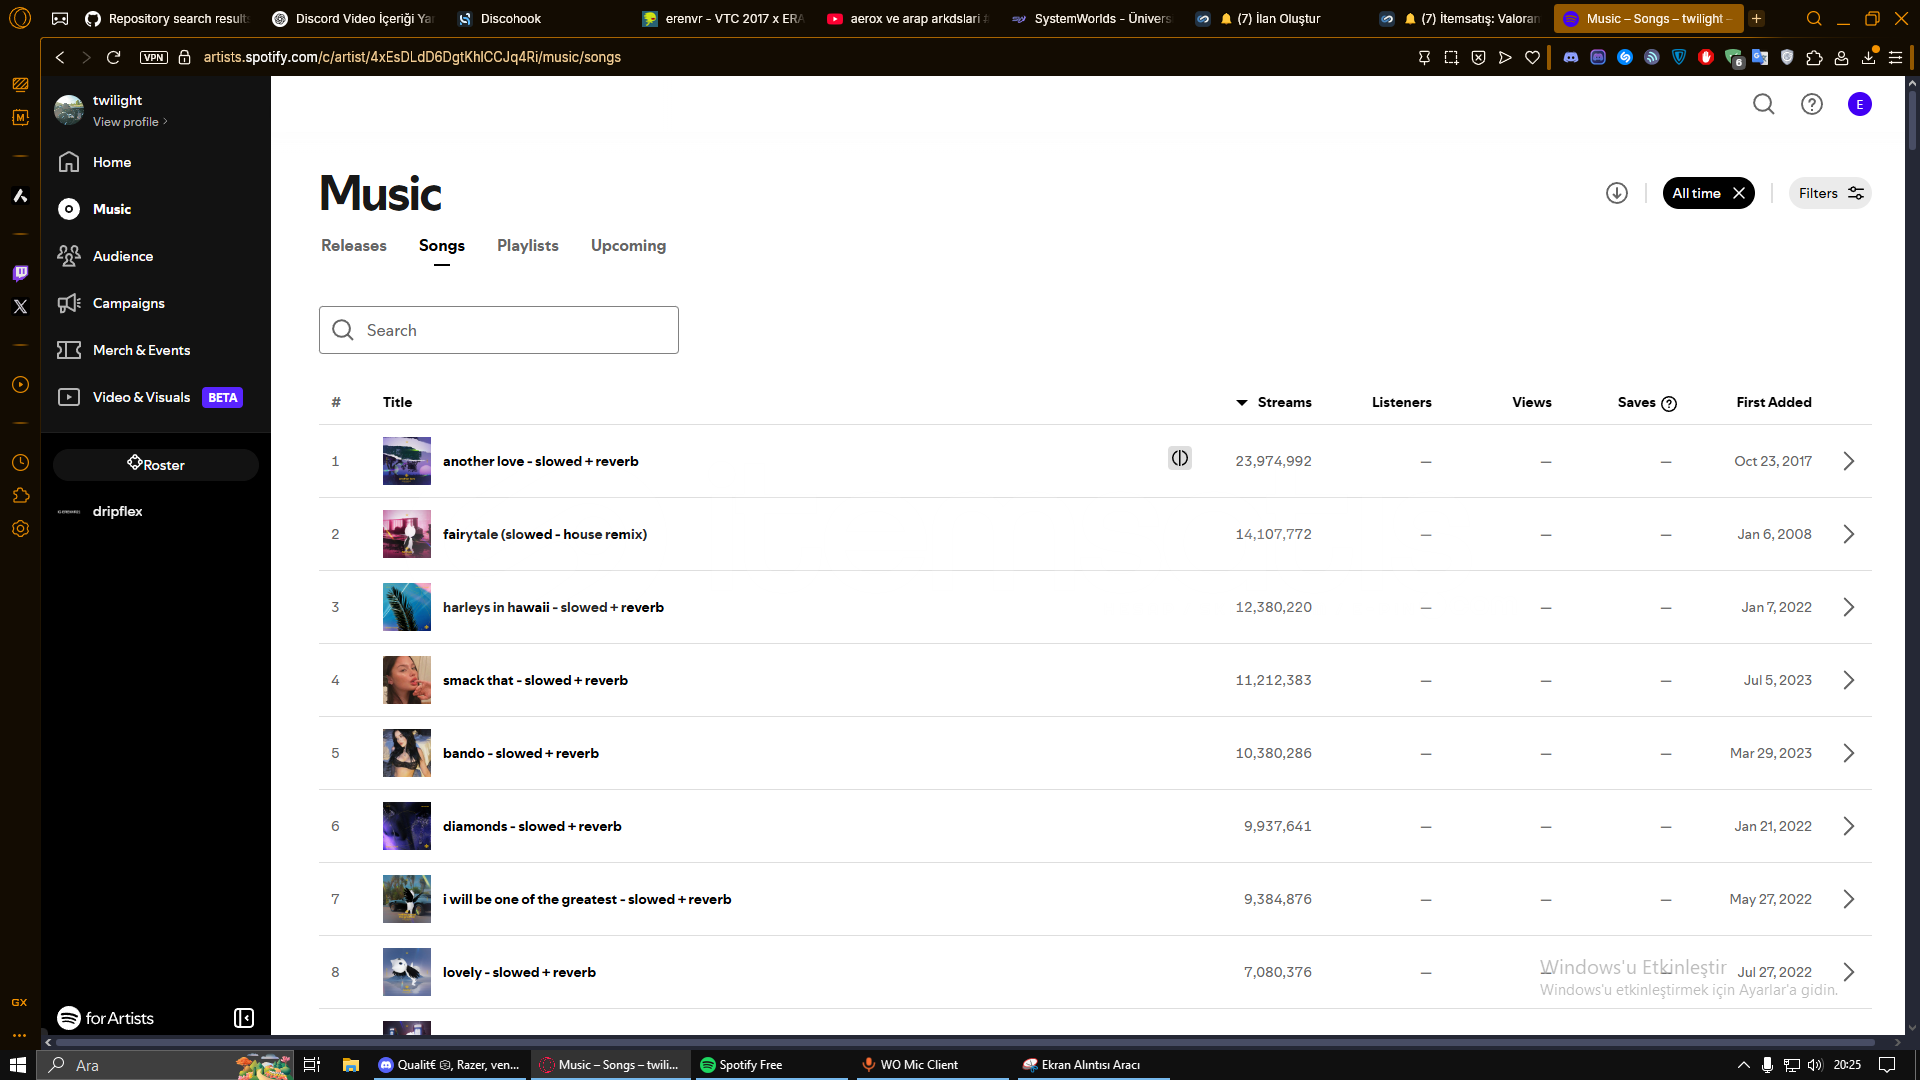The width and height of the screenshot is (1920, 1080).
Task: Open browser sidebar history clock icon
Action: (x=20, y=462)
